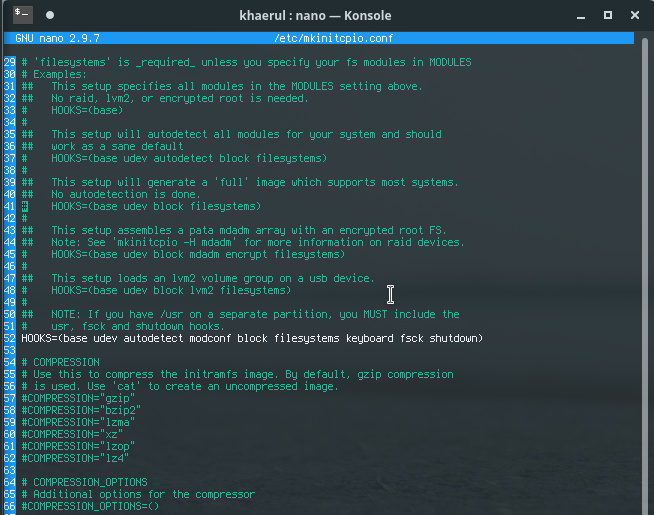
Task: Click line number 53 in the gutter
Action: pyautogui.click(x=10, y=350)
